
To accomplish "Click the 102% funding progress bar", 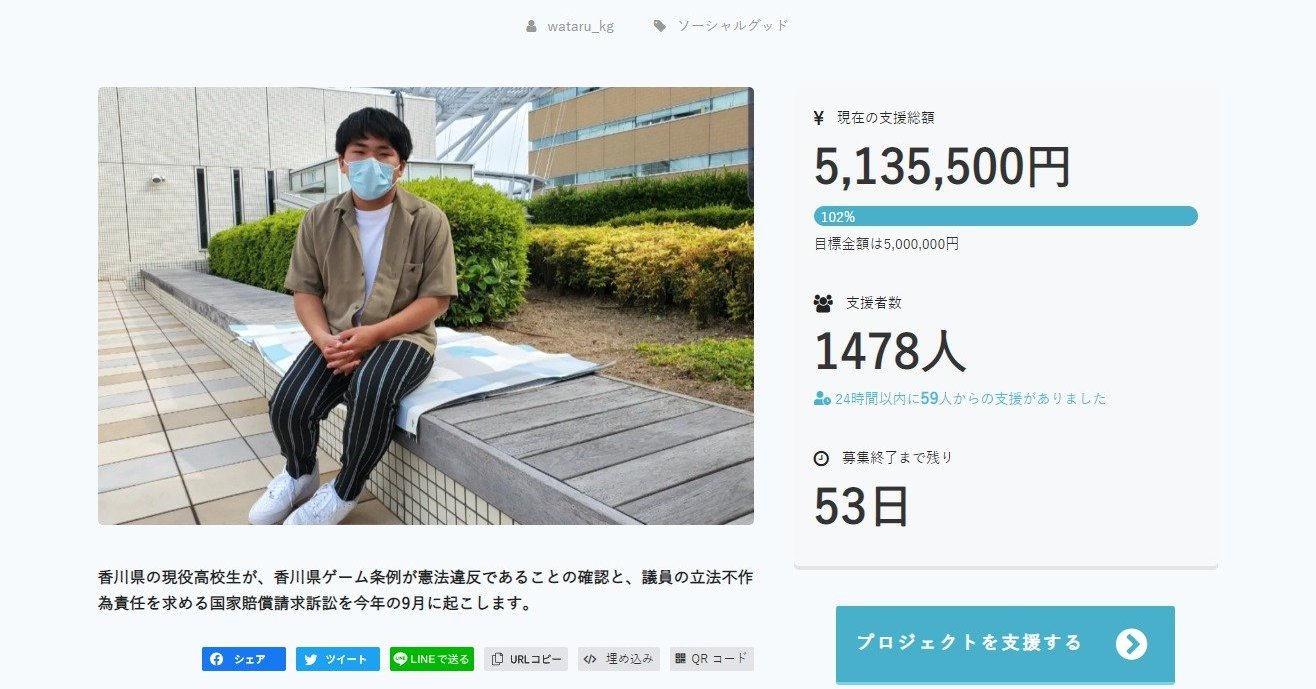I will [1005, 216].
